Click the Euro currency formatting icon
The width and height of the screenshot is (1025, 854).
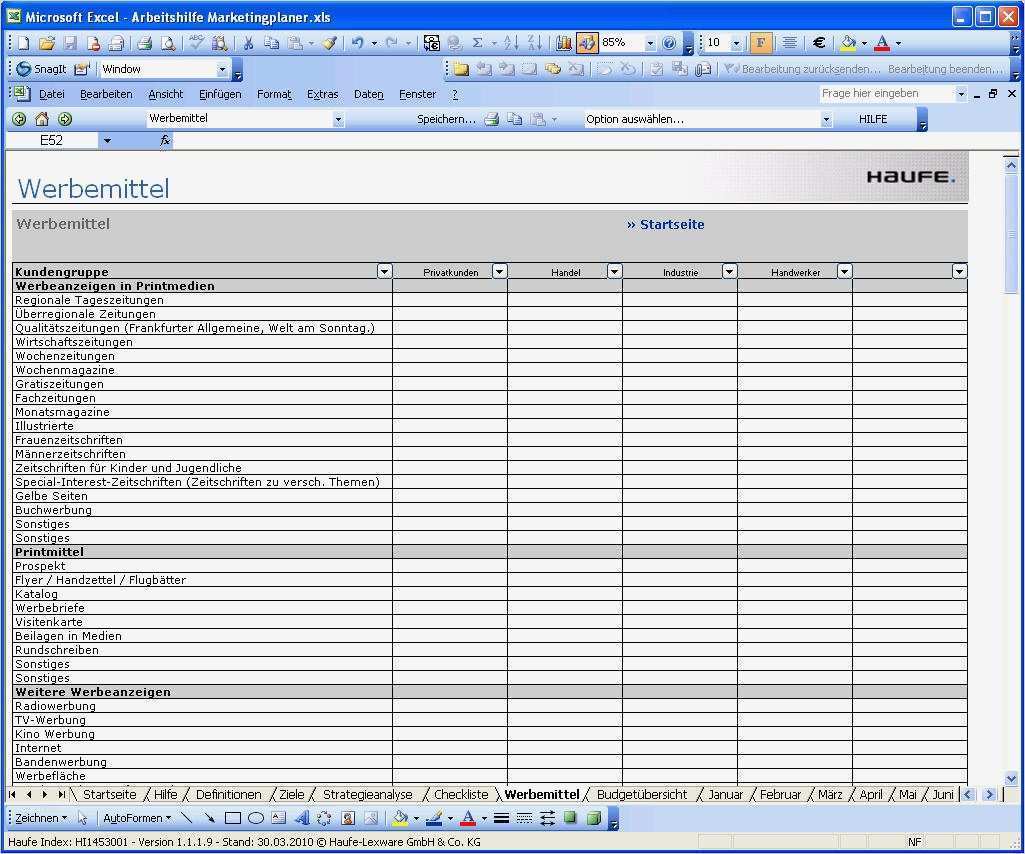[x=819, y=43]
